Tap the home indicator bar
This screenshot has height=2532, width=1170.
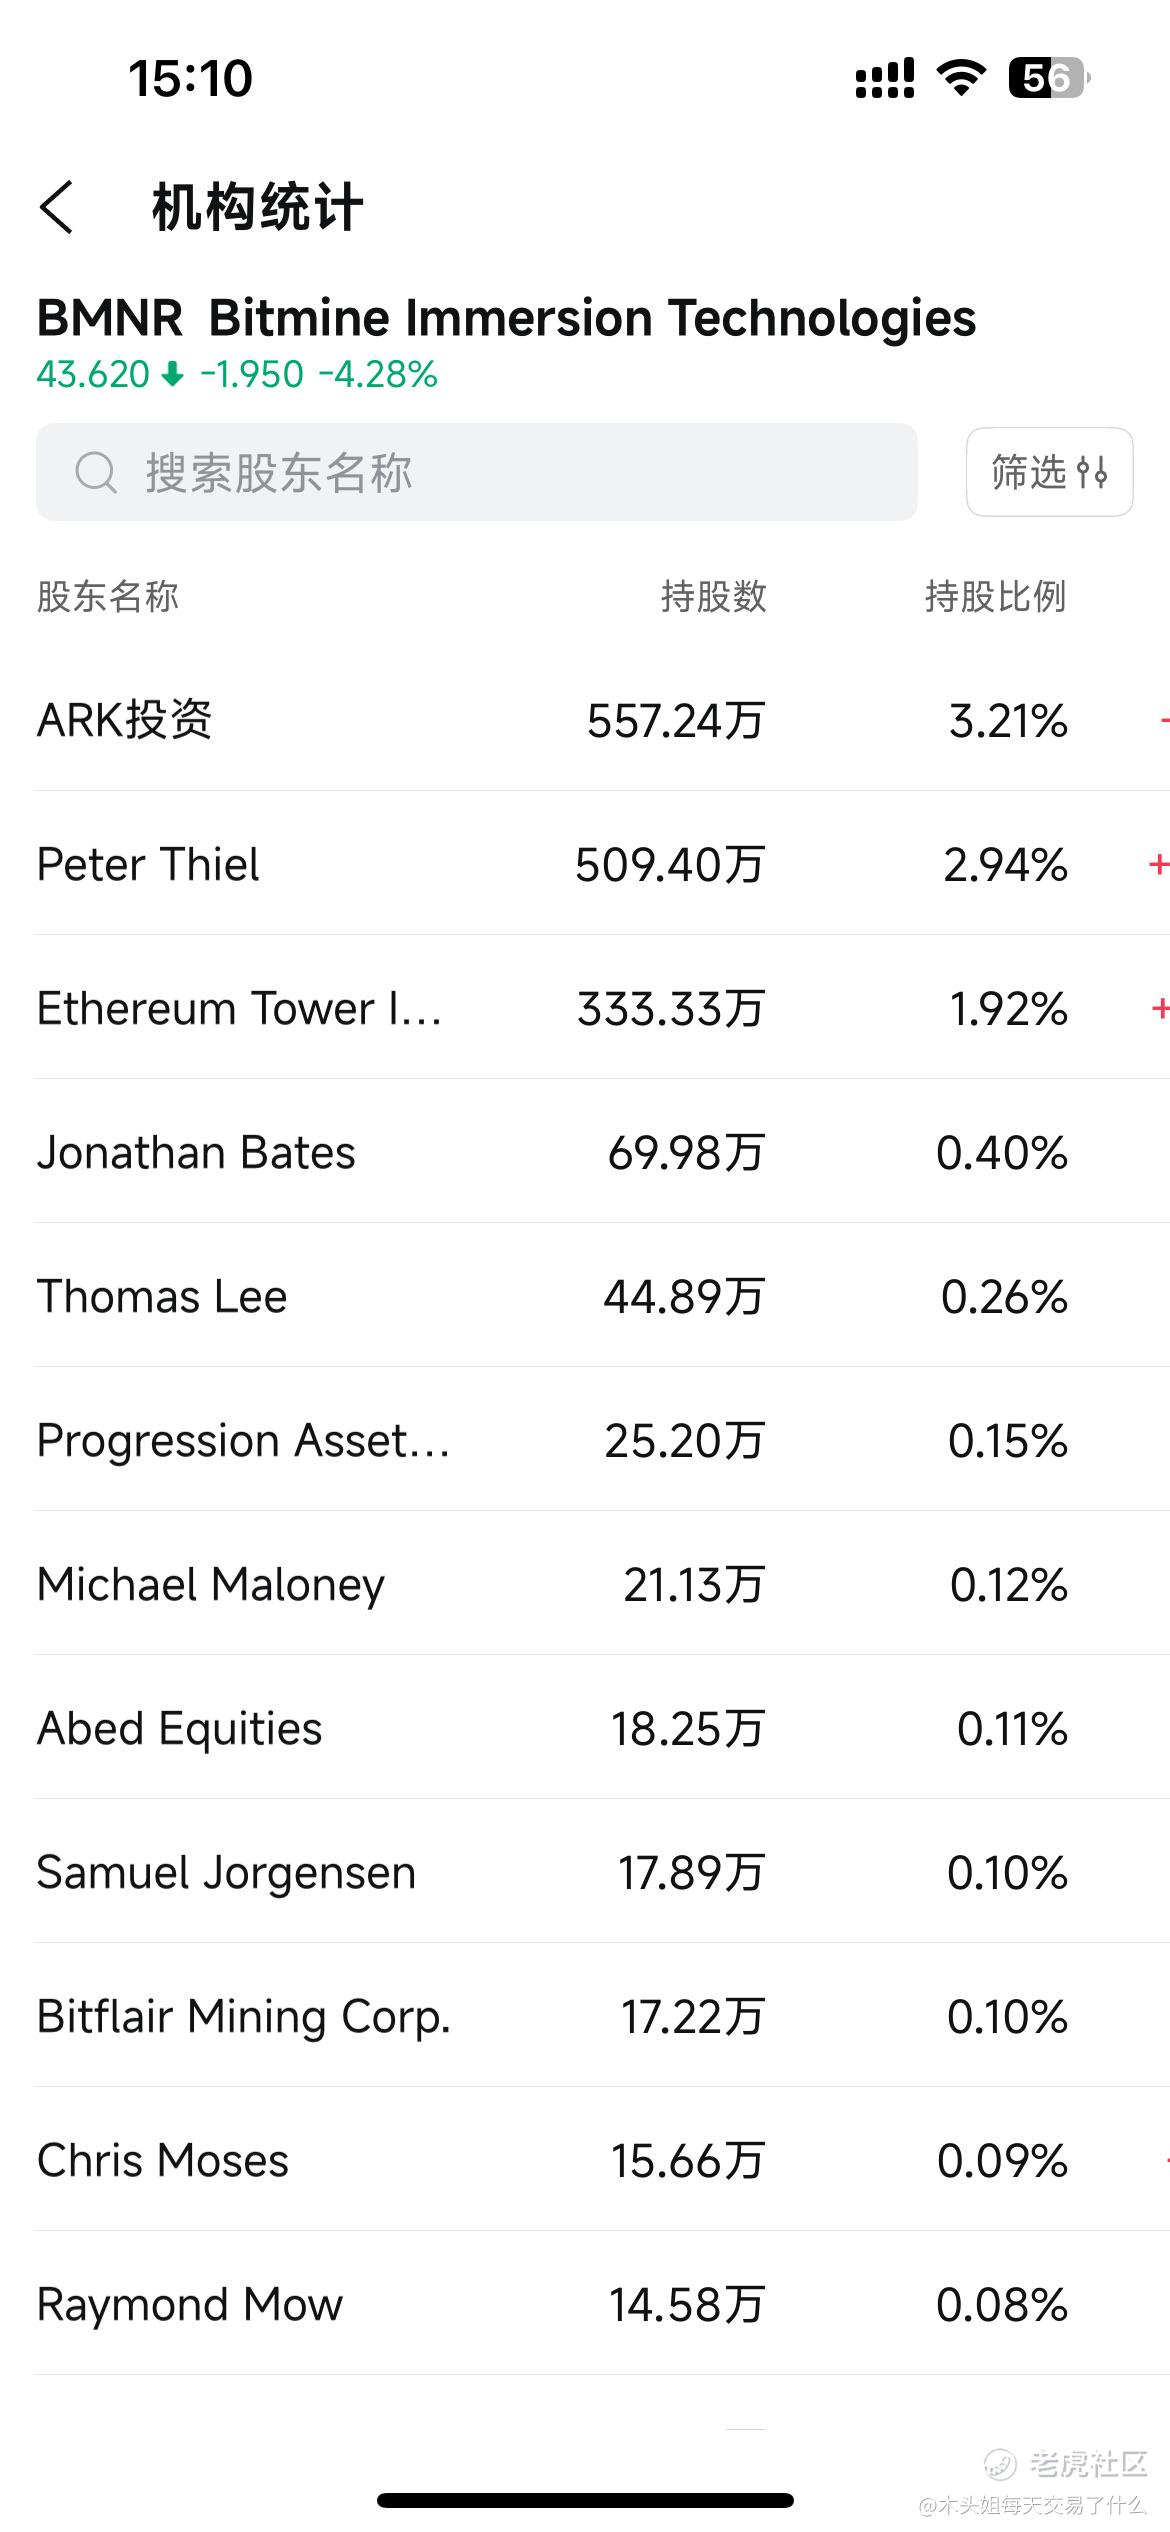click(585, 2500)
